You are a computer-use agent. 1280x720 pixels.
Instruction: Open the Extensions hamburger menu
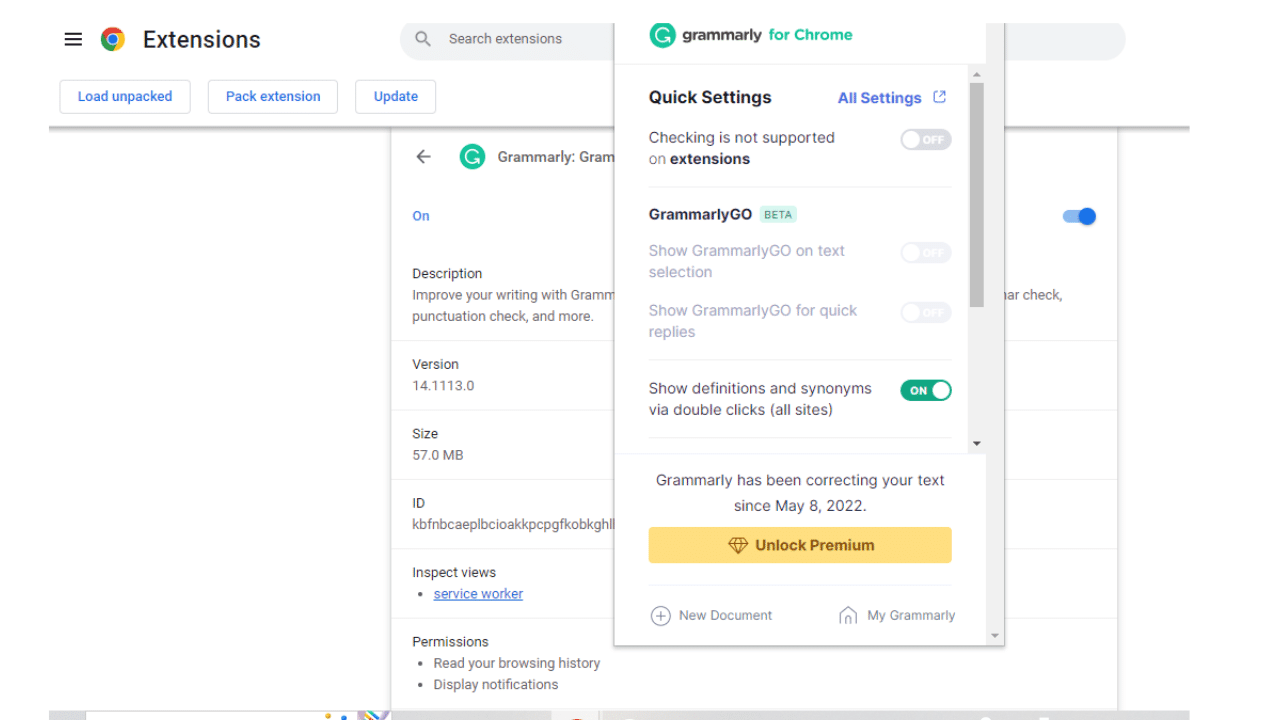[x=72, y=39]
